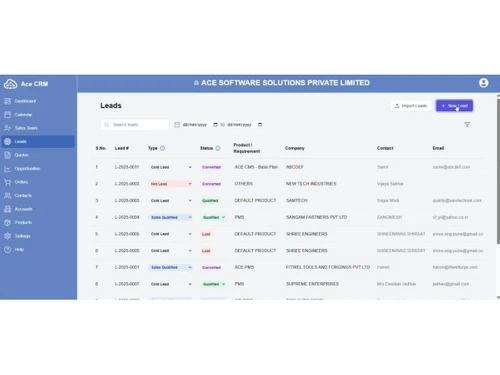500x375 pixels.
Task: Click Lost status badge in row 6
Action: click(206, 251)
